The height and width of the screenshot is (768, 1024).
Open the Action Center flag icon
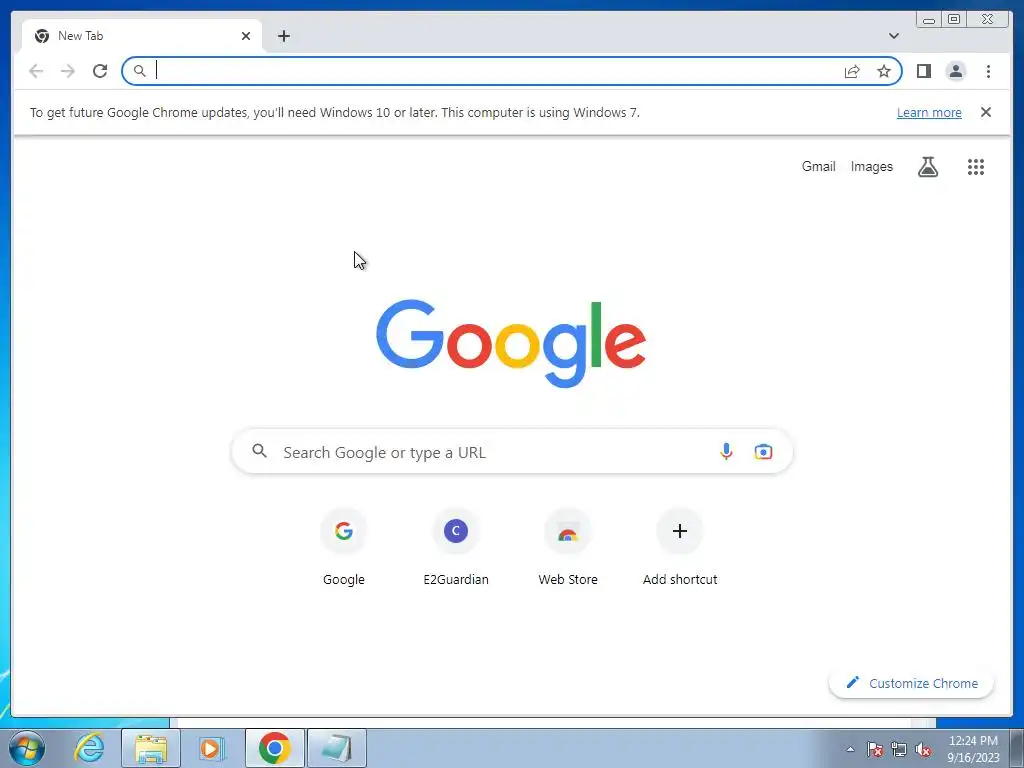(875, 749)
